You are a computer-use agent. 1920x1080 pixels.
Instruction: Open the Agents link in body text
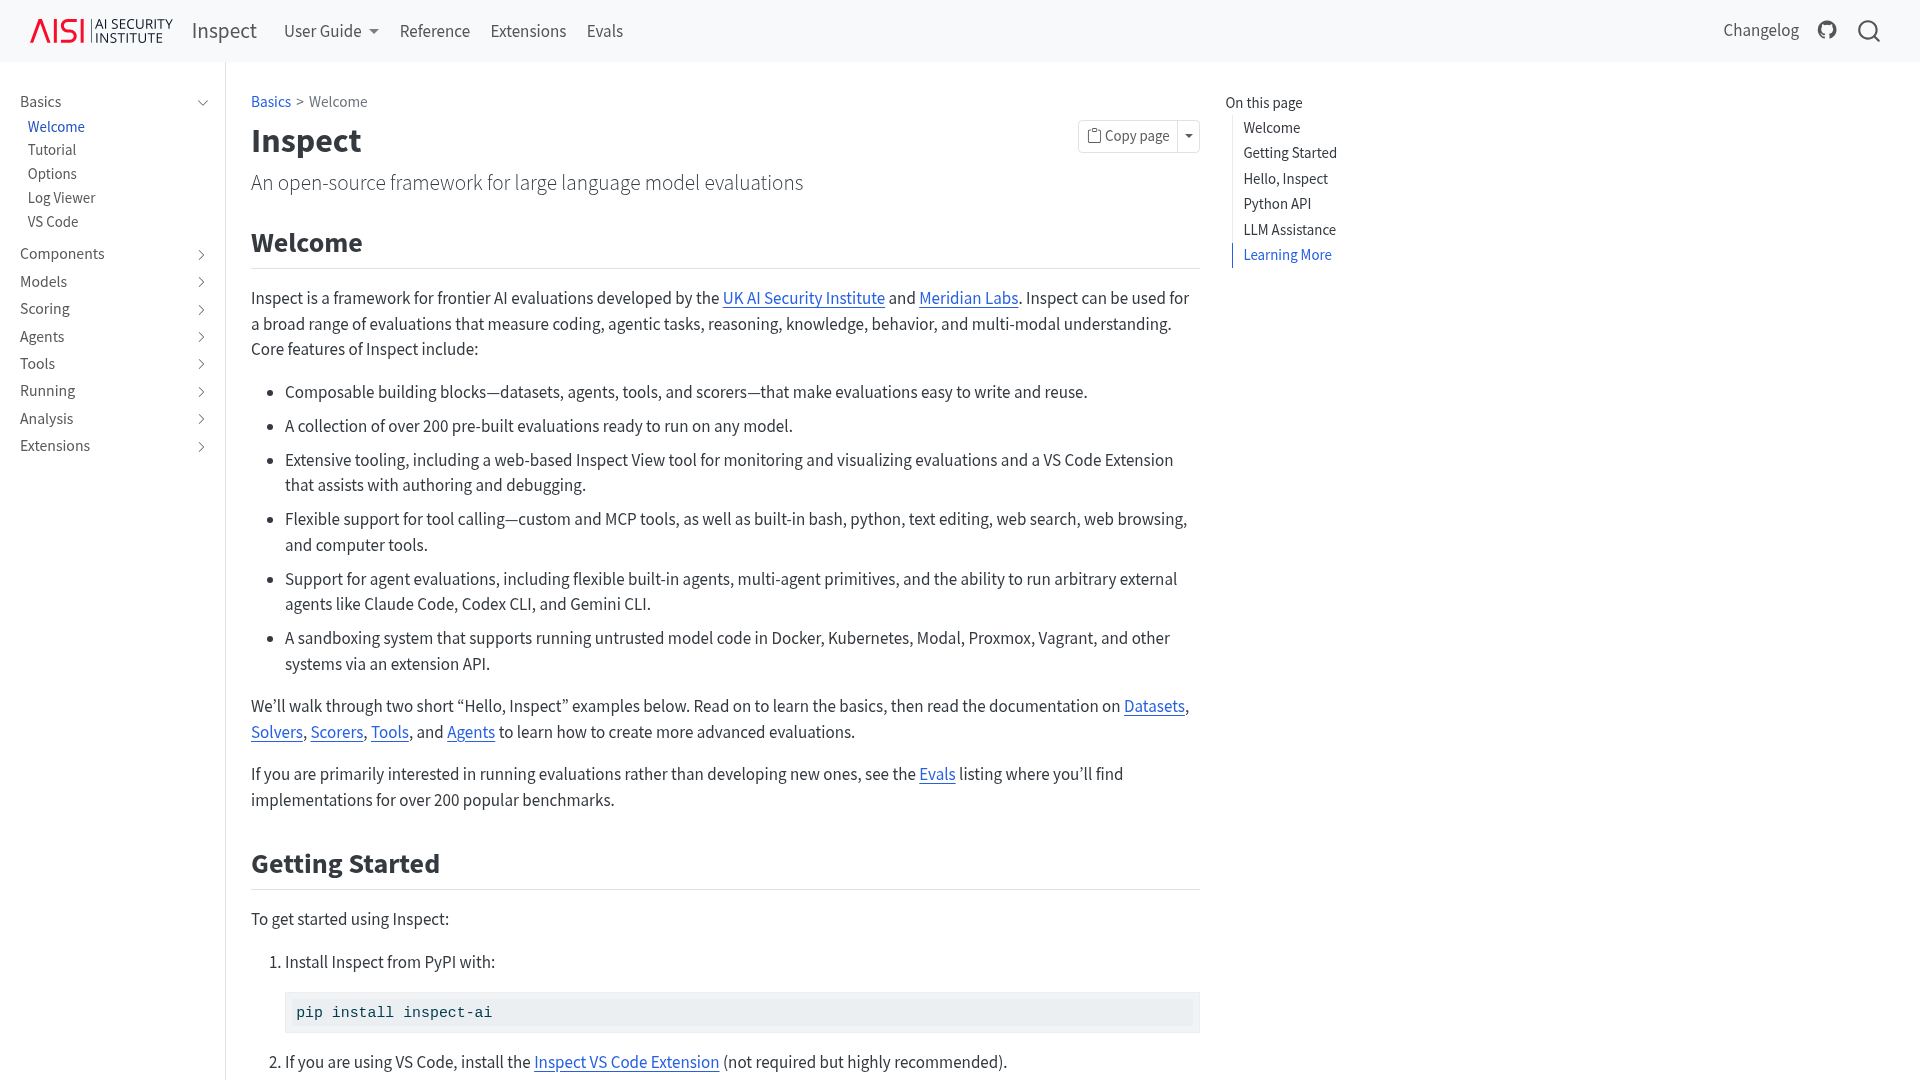point(471,732)
